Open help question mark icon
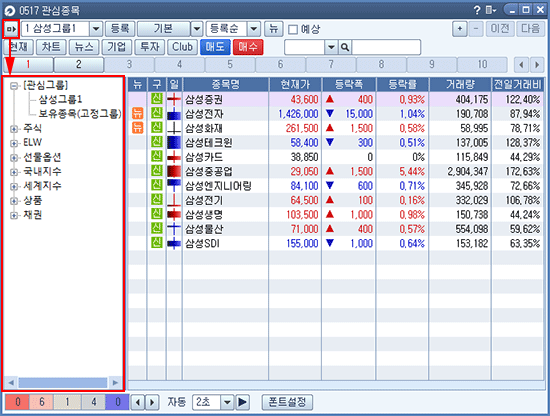This screenshot has height=416, width=550. pyautogui.click(x=477, y=10)
